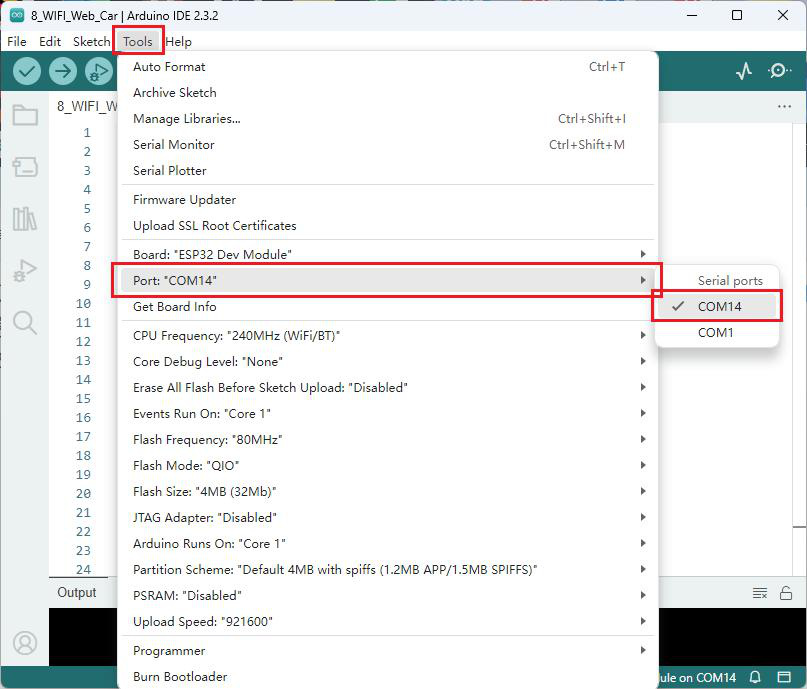Click the Upload arrow button

tap(63, 71)
